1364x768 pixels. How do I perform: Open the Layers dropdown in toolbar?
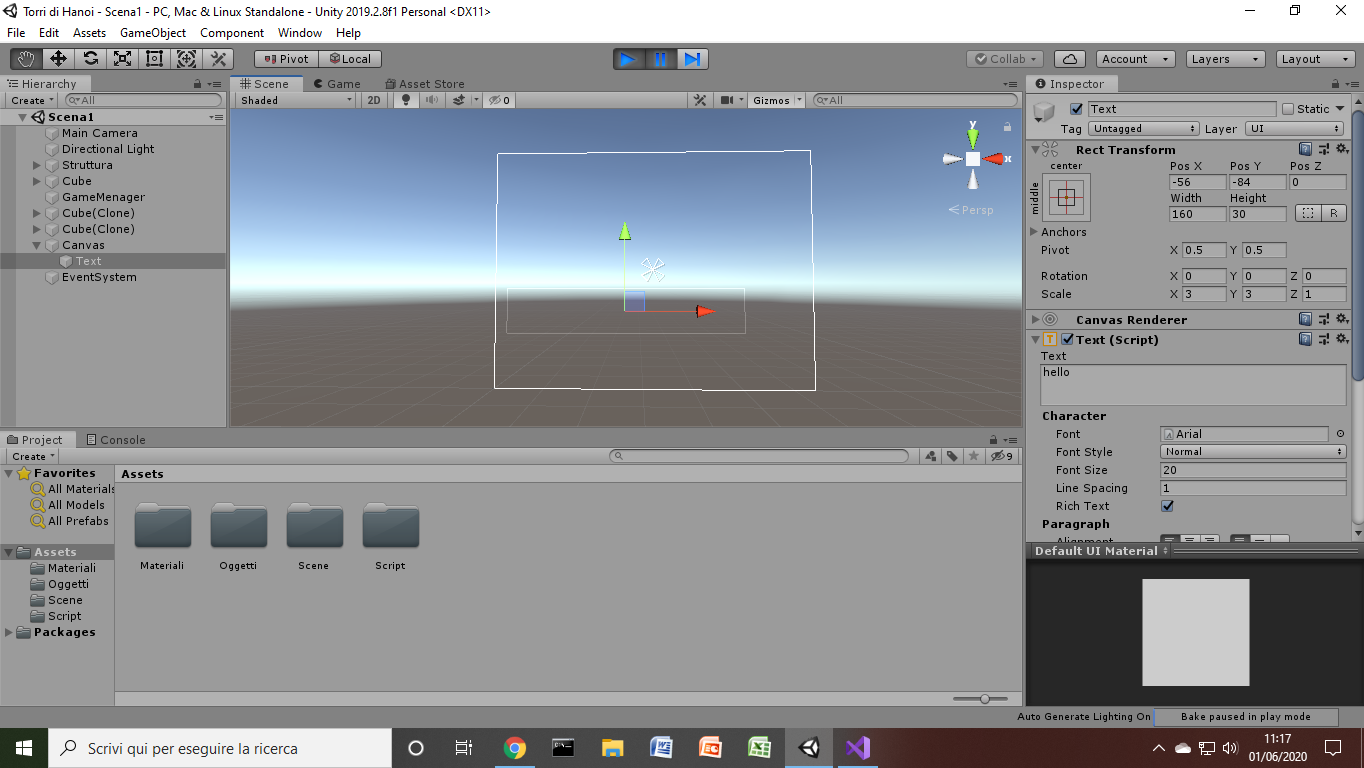pos(1224,59)
